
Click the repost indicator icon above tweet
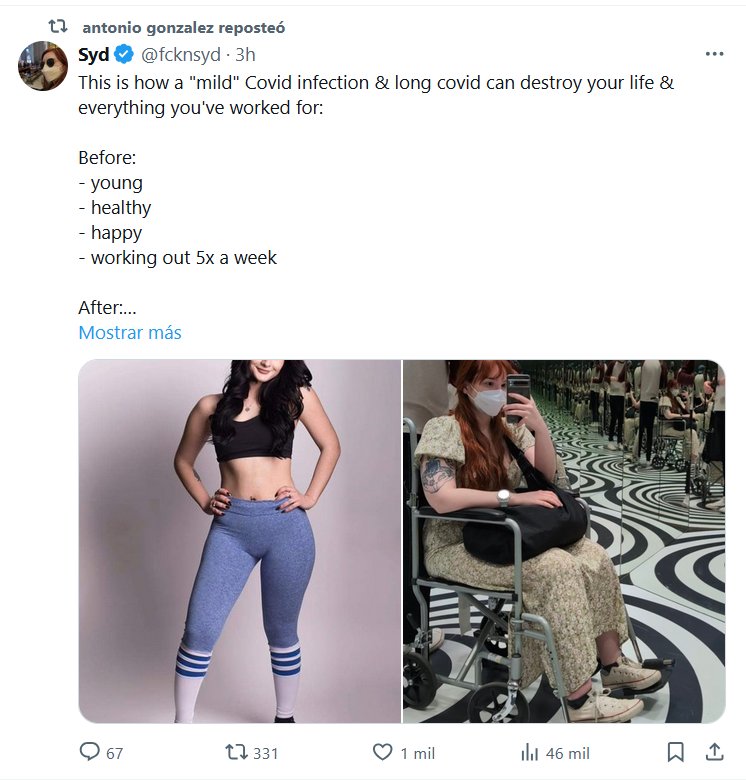(58, 26)
